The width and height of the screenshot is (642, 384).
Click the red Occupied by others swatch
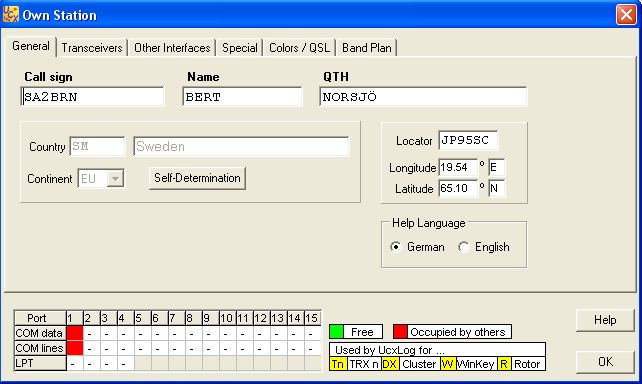[x=400, y=332]
